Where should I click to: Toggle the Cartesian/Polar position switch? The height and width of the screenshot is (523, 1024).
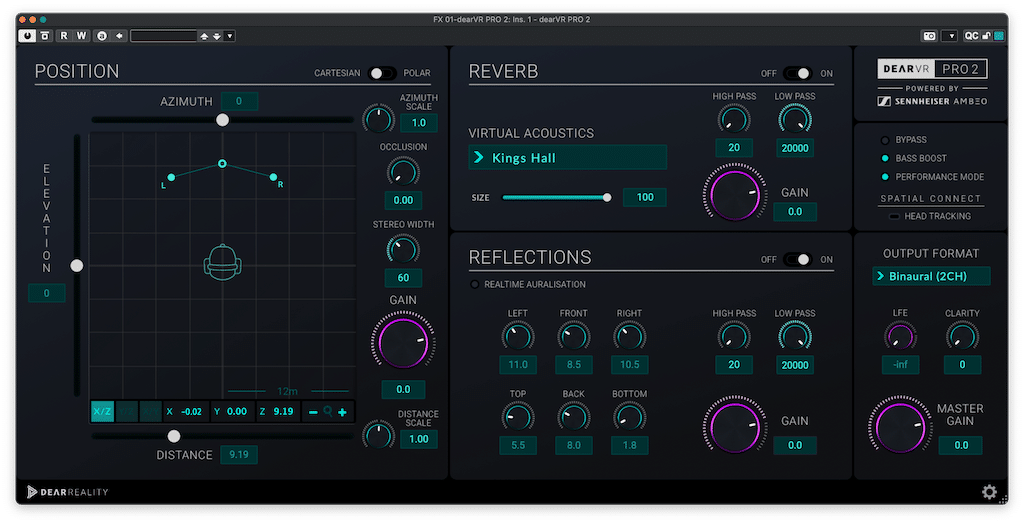click(381, 73)
